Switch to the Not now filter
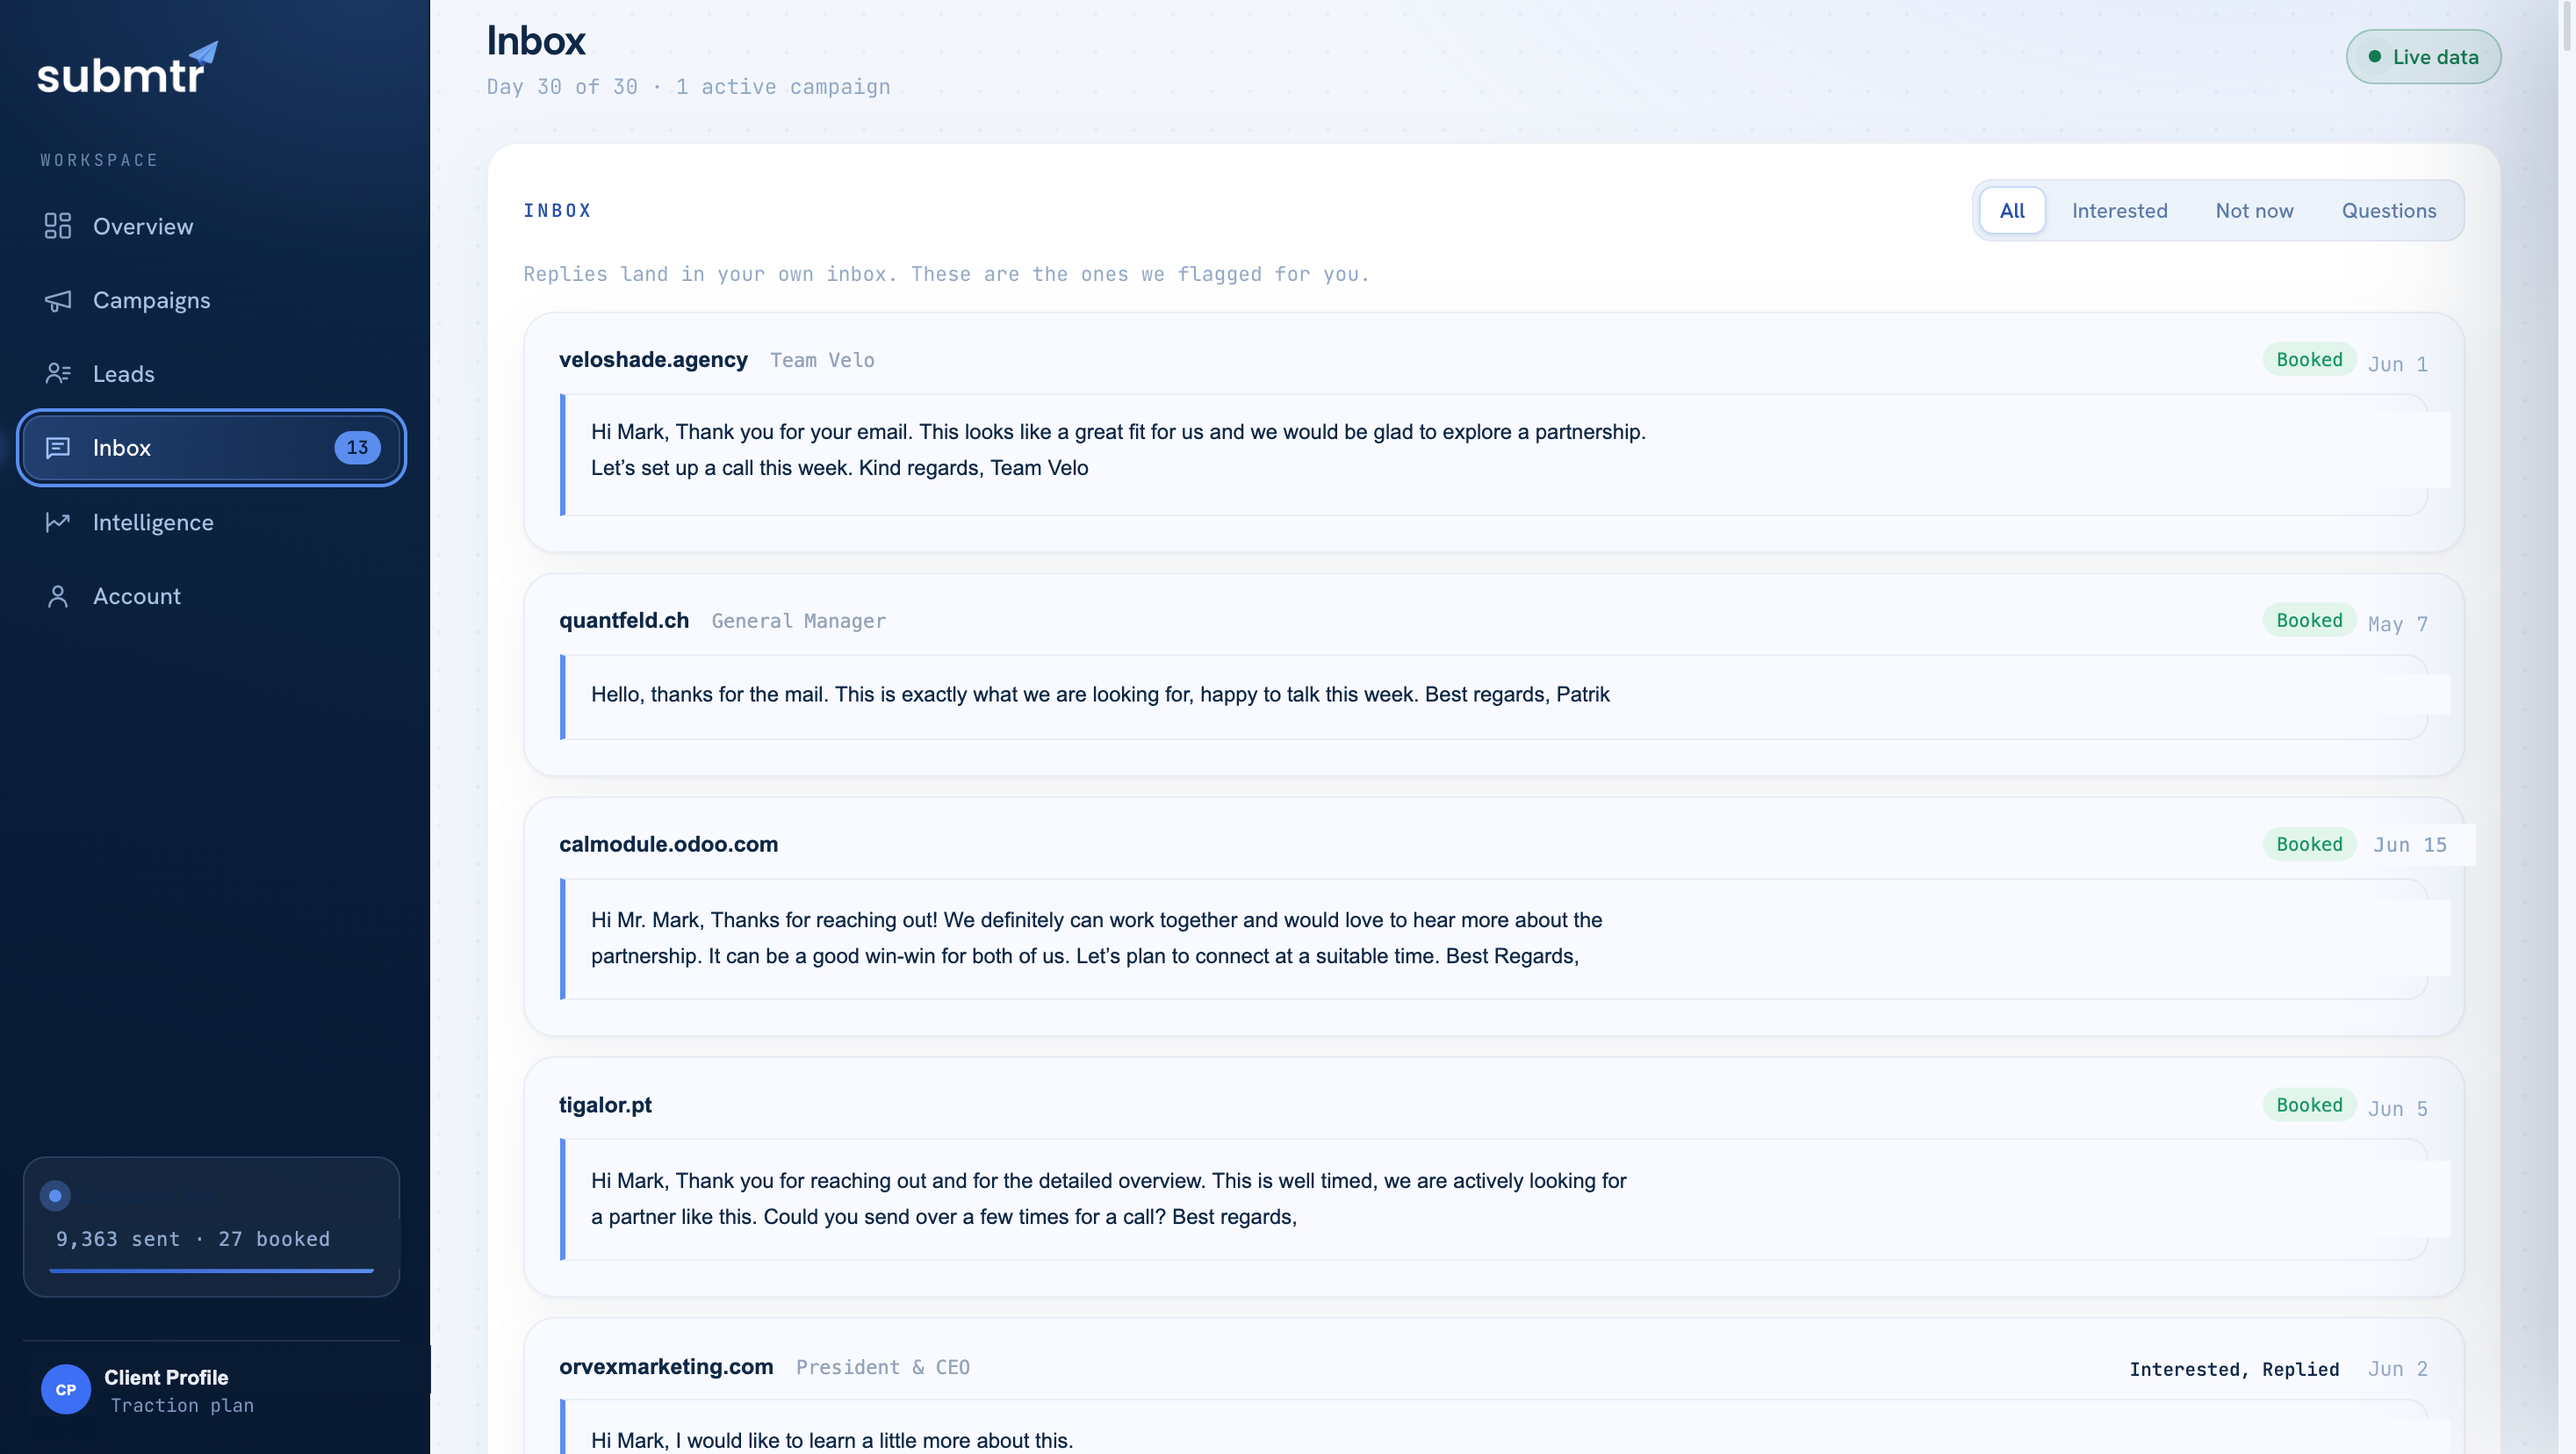 2254,210
